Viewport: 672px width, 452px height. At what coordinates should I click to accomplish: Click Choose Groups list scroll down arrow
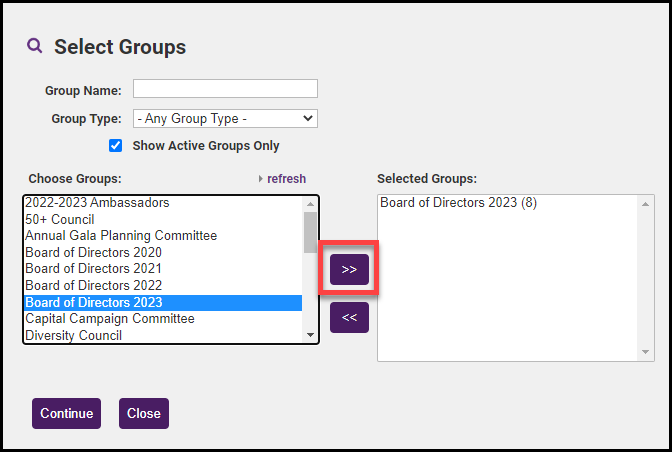tap(310, 335)
